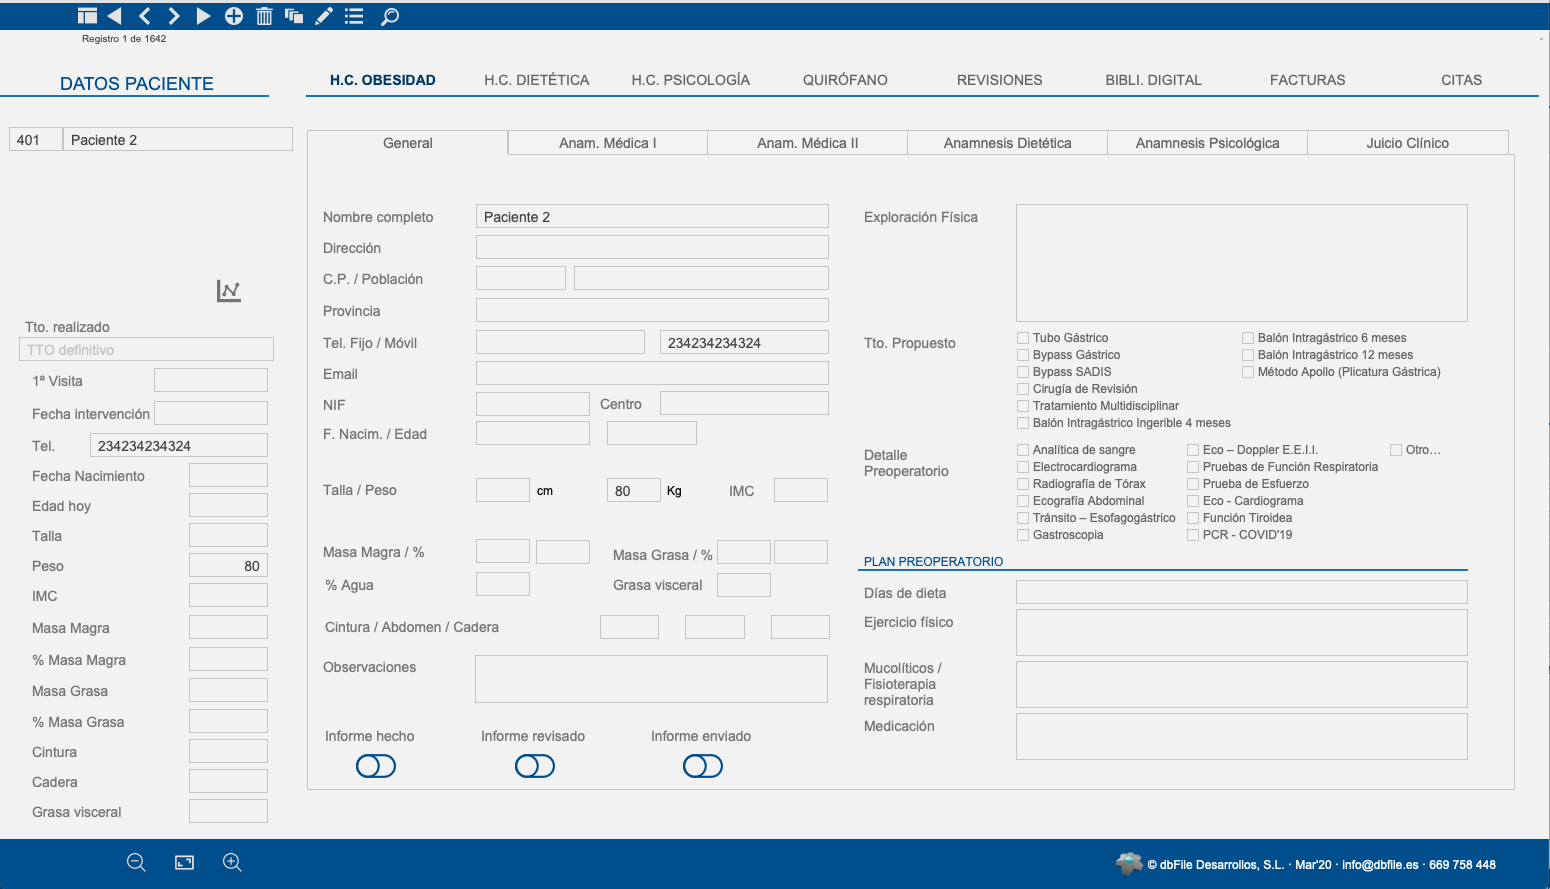The height and width of the screenshot is (889, 1550).
Task: Check the Otro… checkbox
Action: [1396, 450]
